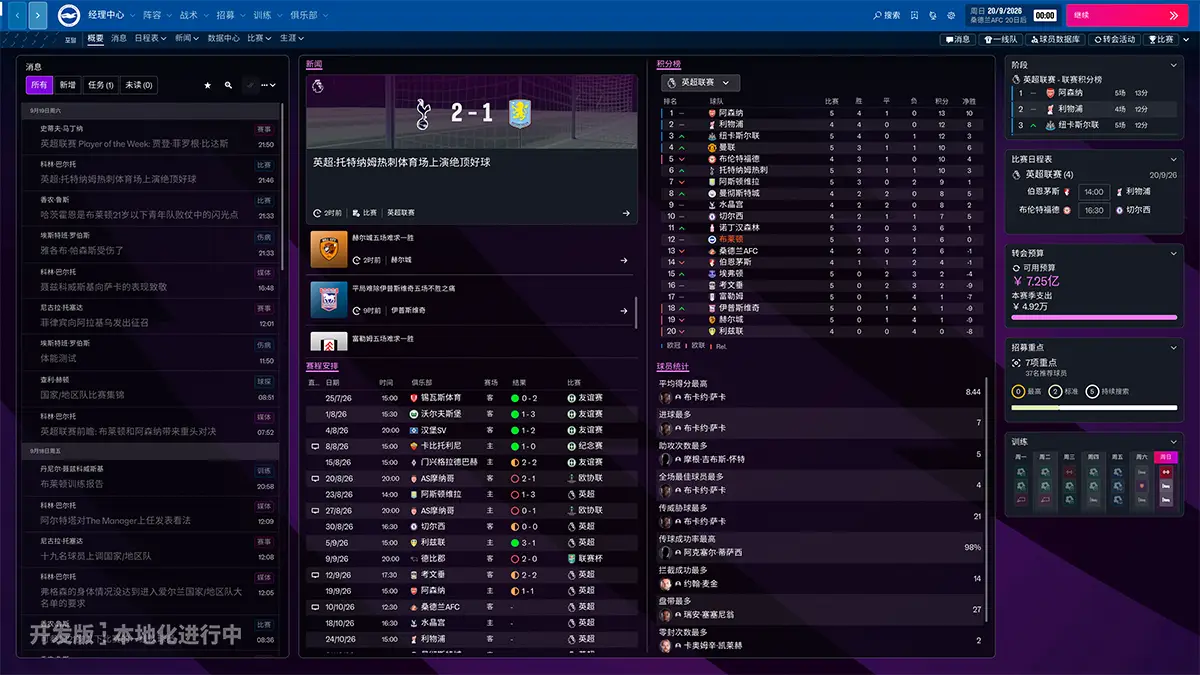Click the 最高 priority circle 0
Screen dimensions: 1200x675
click(x=1019, y=392)
